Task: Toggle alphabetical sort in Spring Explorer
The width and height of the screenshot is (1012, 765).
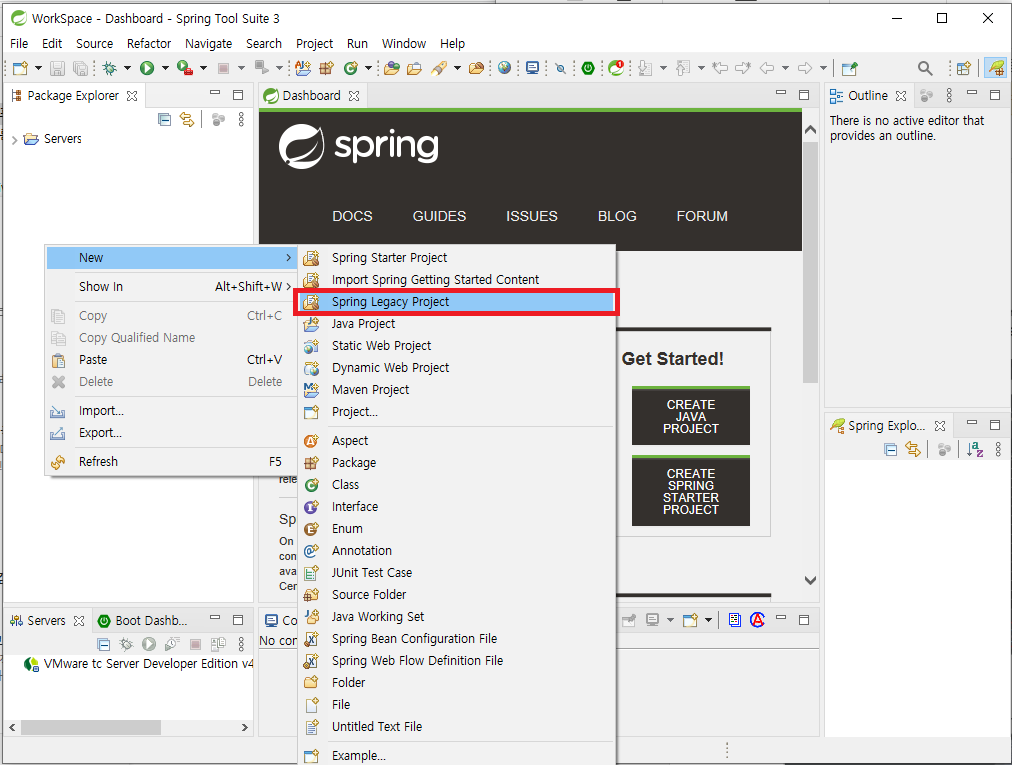Action: (x=975, y=449)
